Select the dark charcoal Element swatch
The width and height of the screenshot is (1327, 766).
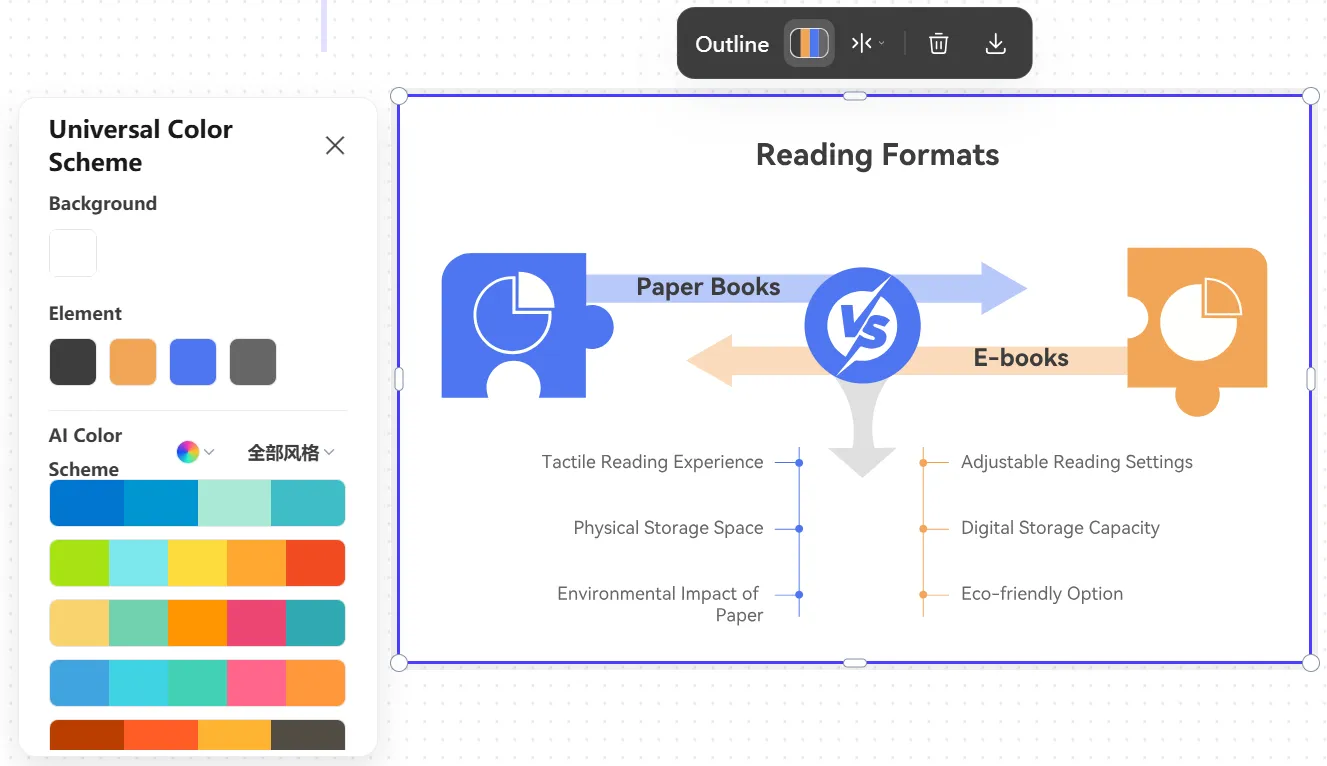(x=73, y=362)
